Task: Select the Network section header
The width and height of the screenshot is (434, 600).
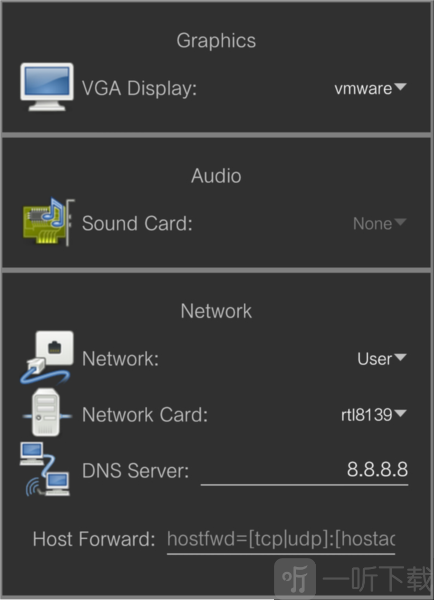Action: pos(216,311)
